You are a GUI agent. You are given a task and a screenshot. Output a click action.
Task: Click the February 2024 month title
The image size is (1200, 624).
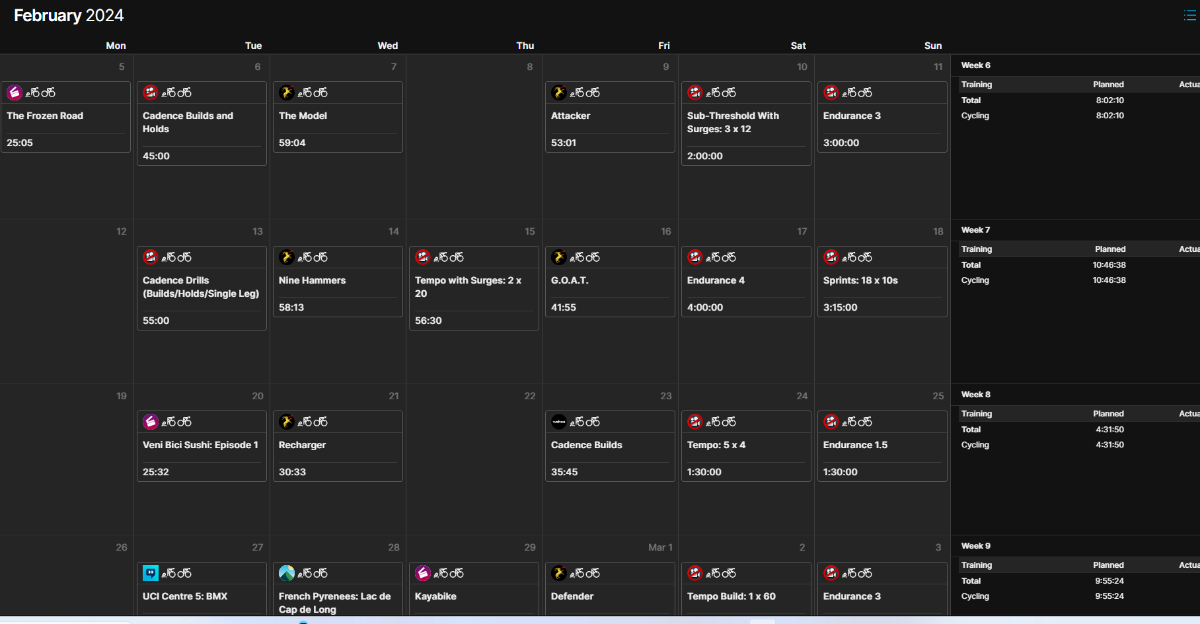[x=68, y=15]
